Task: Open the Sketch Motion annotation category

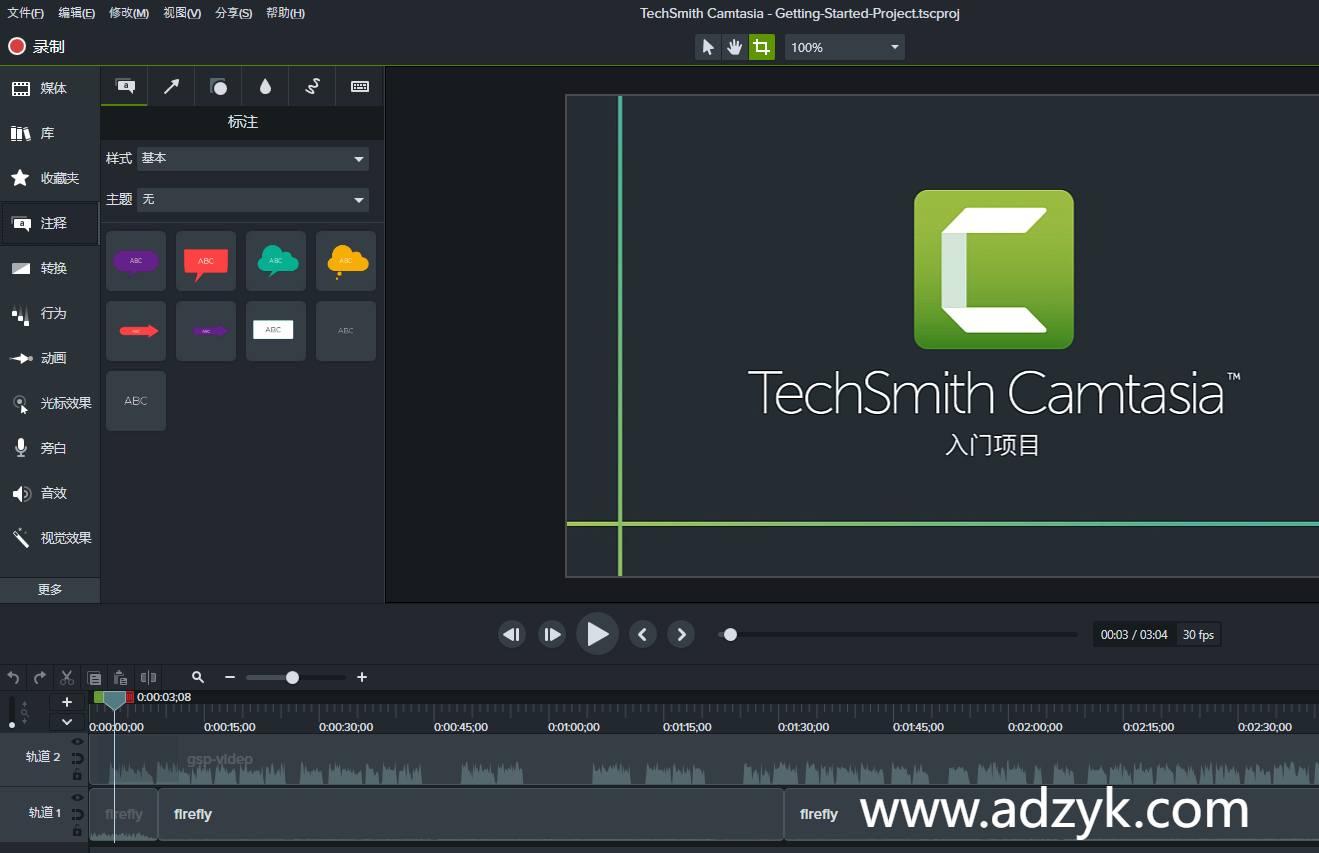Action: pos(312,86)
